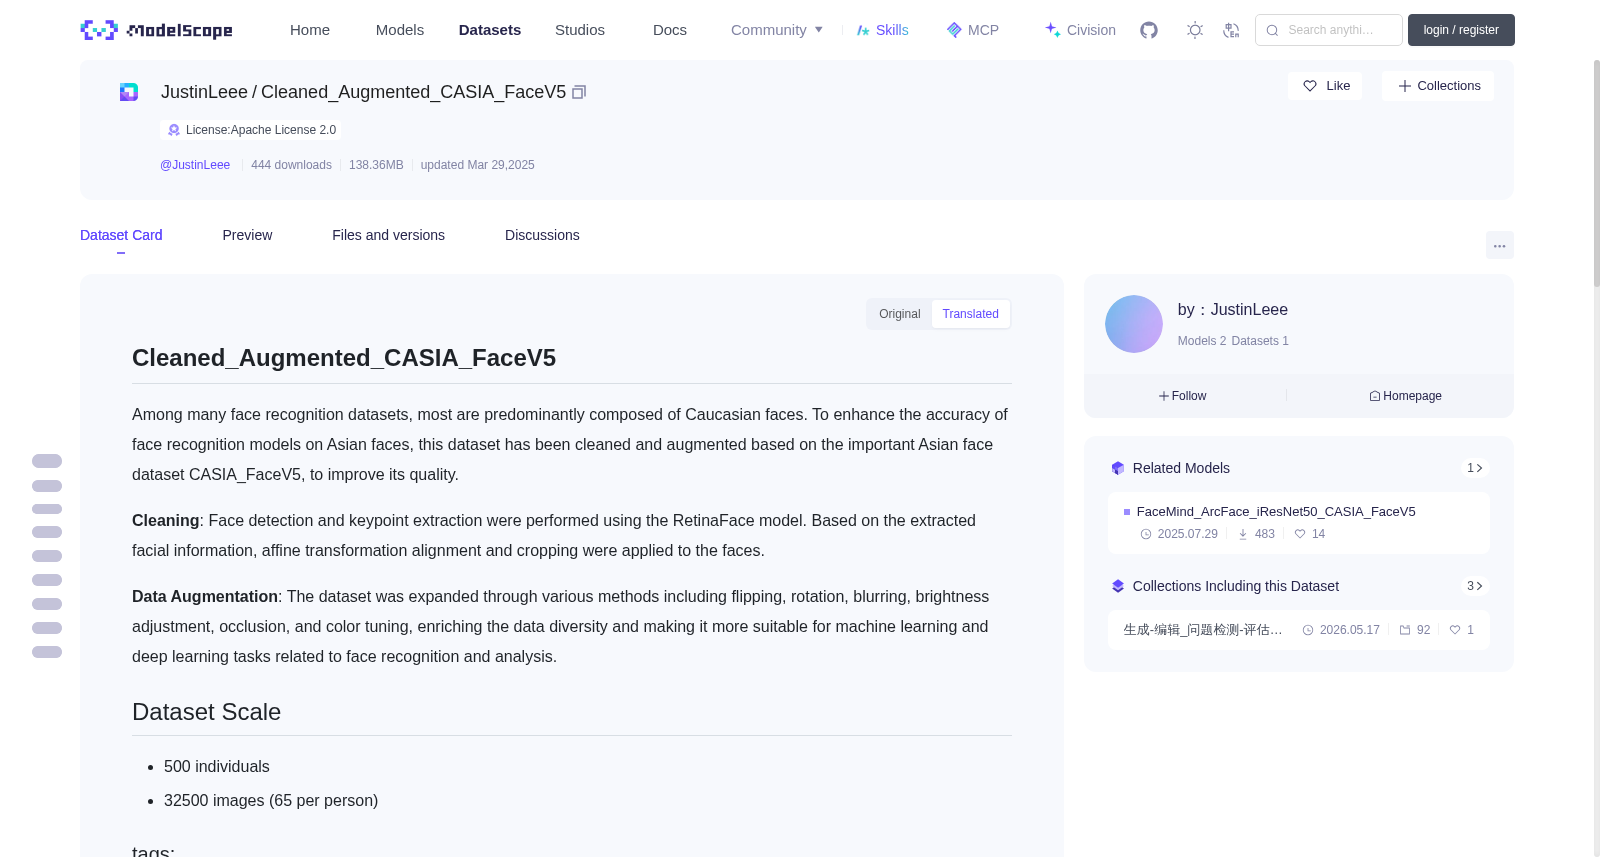Show the Original text version

(x=899, y=314)
